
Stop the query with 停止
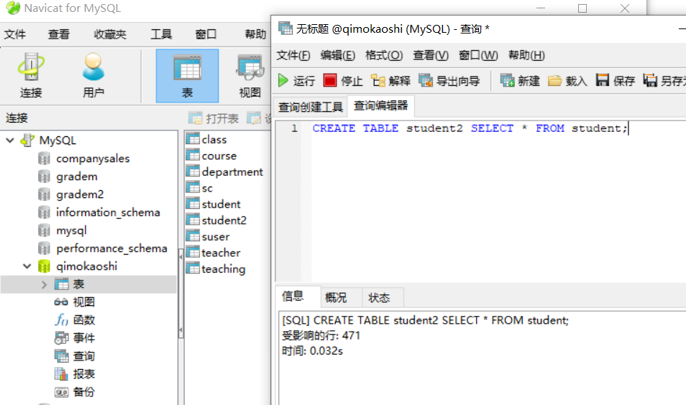pos(343,81)
